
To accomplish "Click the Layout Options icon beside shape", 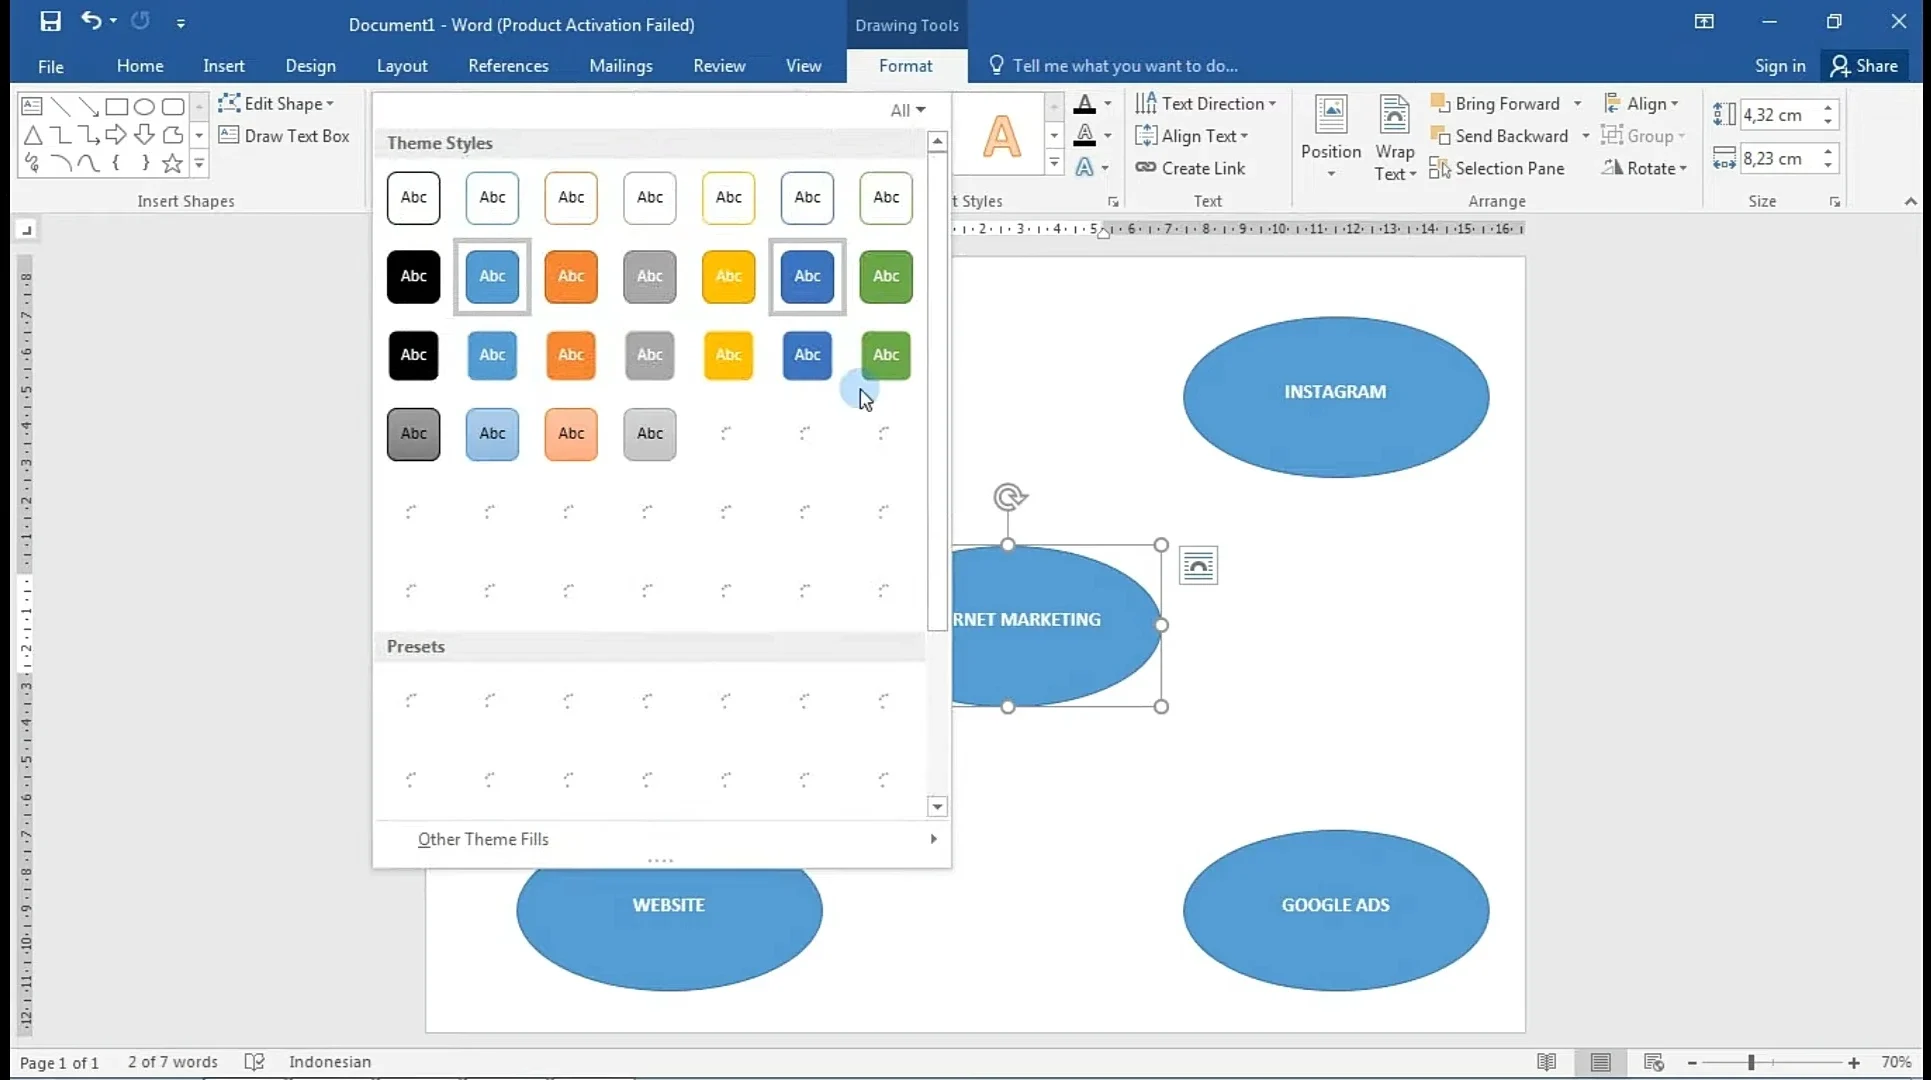I will click(x=1198, y=566).
